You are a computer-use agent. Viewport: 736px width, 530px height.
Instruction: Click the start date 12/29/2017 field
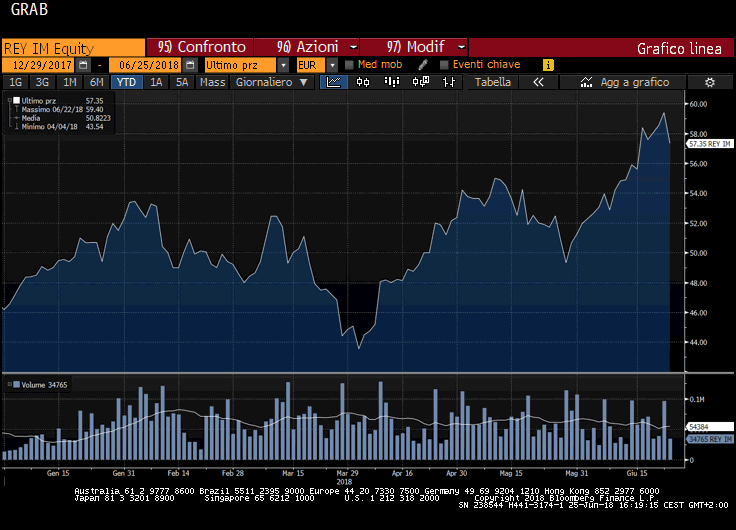[39, 65]
